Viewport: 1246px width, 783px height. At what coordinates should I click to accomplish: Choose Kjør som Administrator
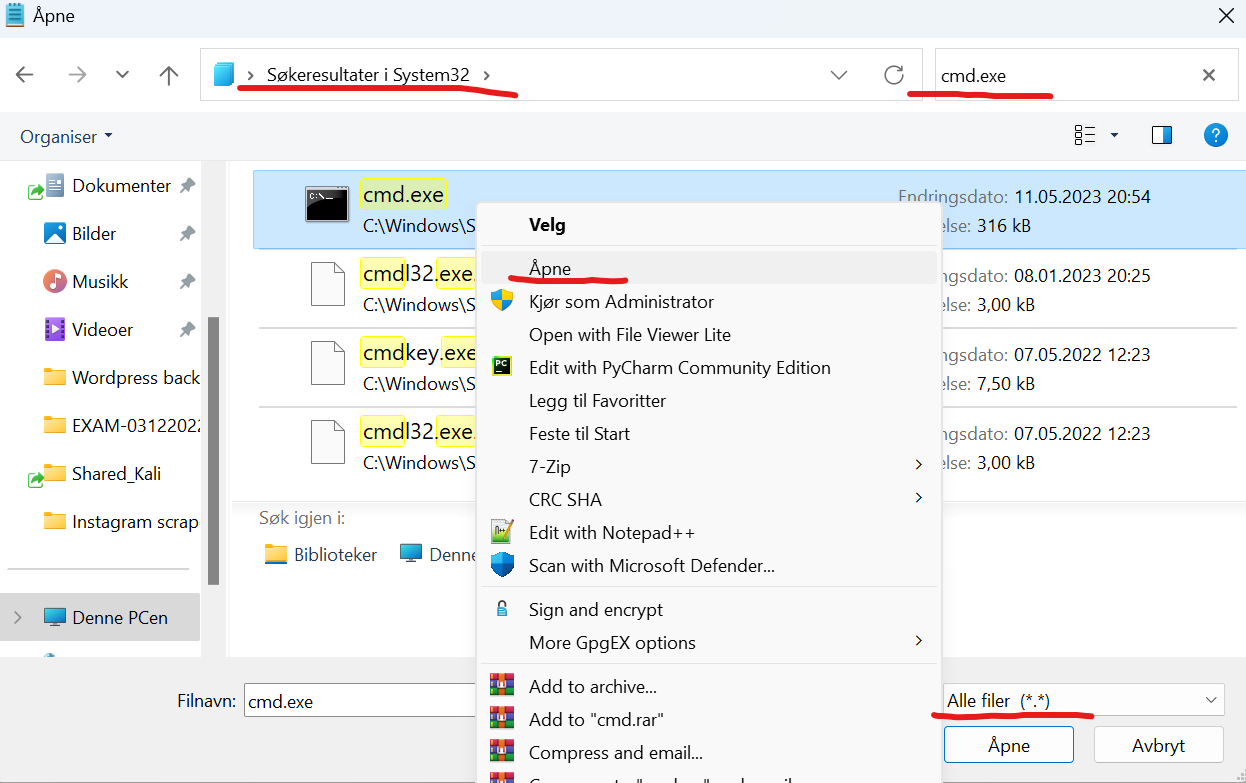621,302
